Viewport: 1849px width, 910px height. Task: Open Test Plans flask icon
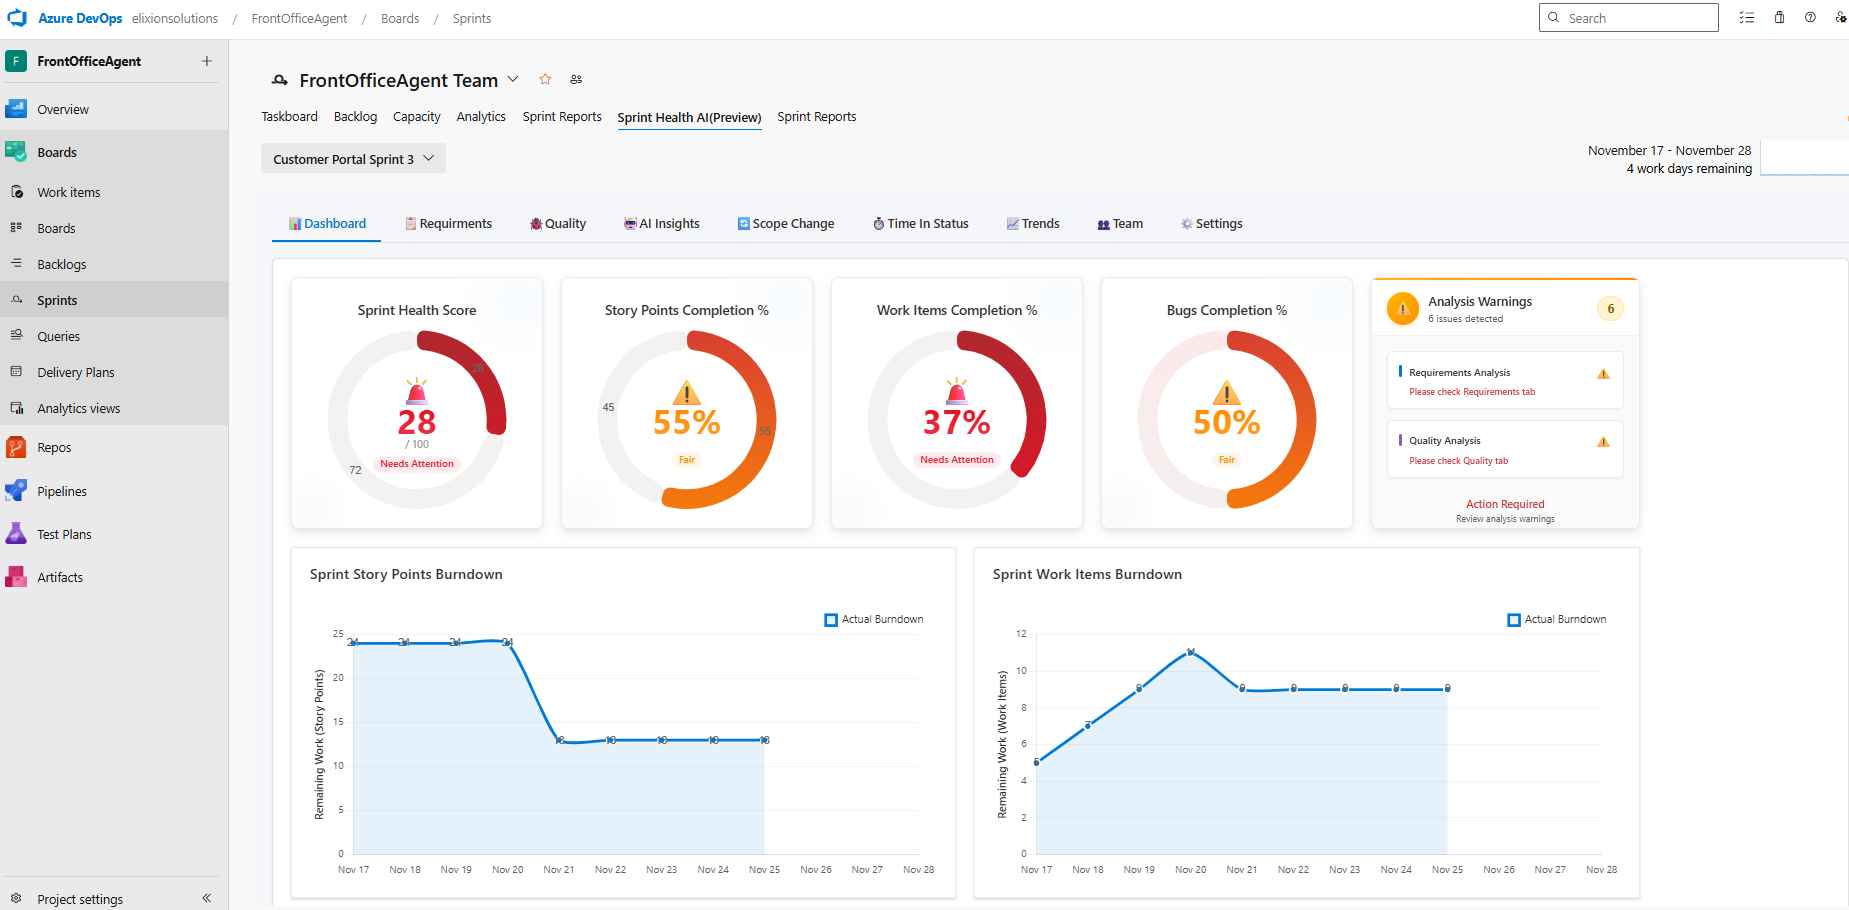point(16,534)
